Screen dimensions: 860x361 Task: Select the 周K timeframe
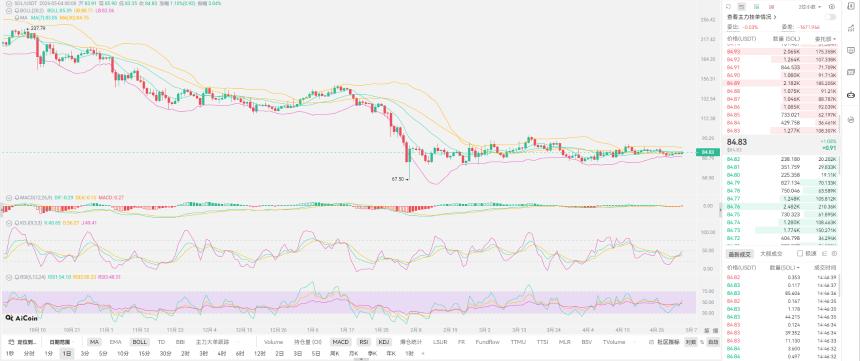[334, 353]
